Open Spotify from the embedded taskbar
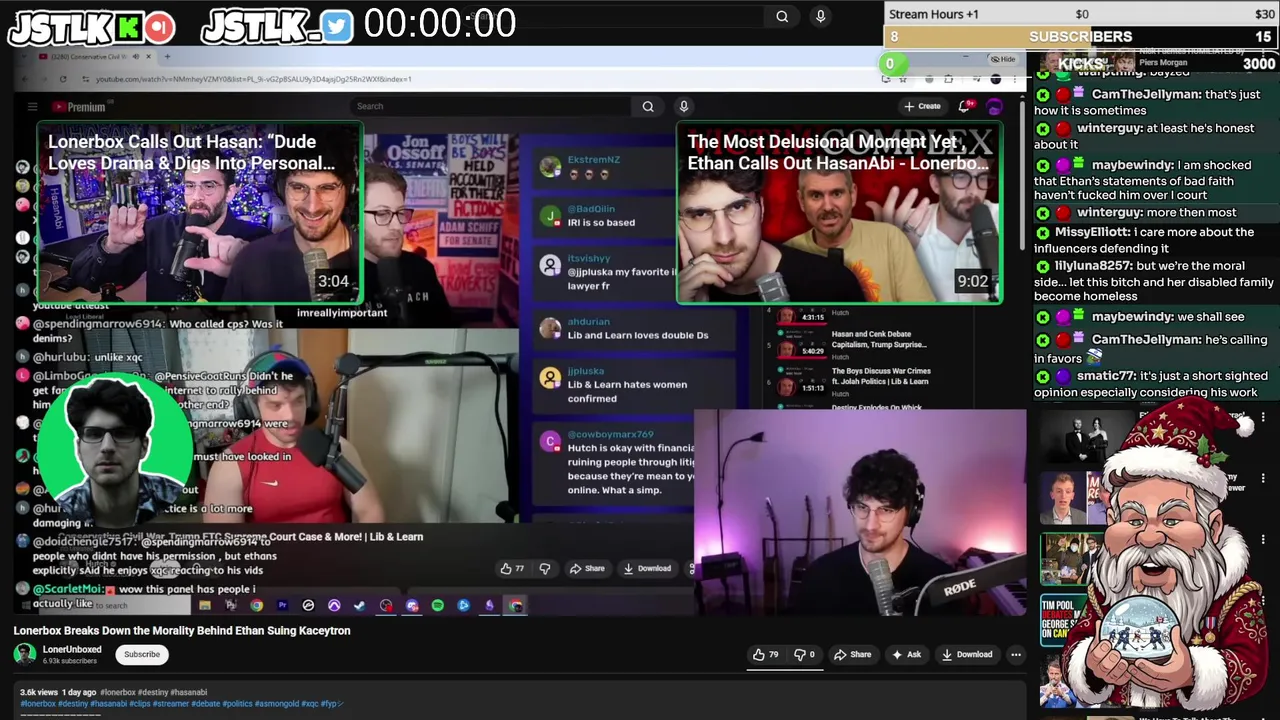This screenshot has height=720, width=1280. [x=438, y=606]
